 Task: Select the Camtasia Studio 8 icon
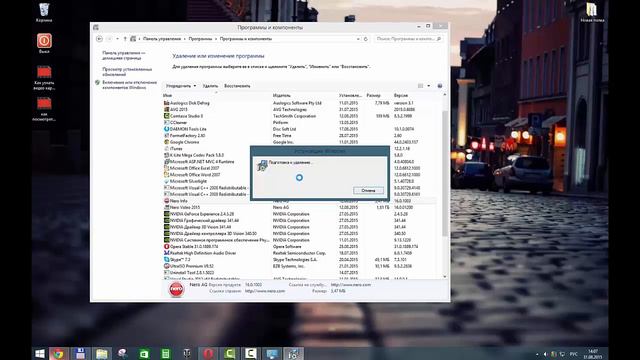(x=167, y=116)
